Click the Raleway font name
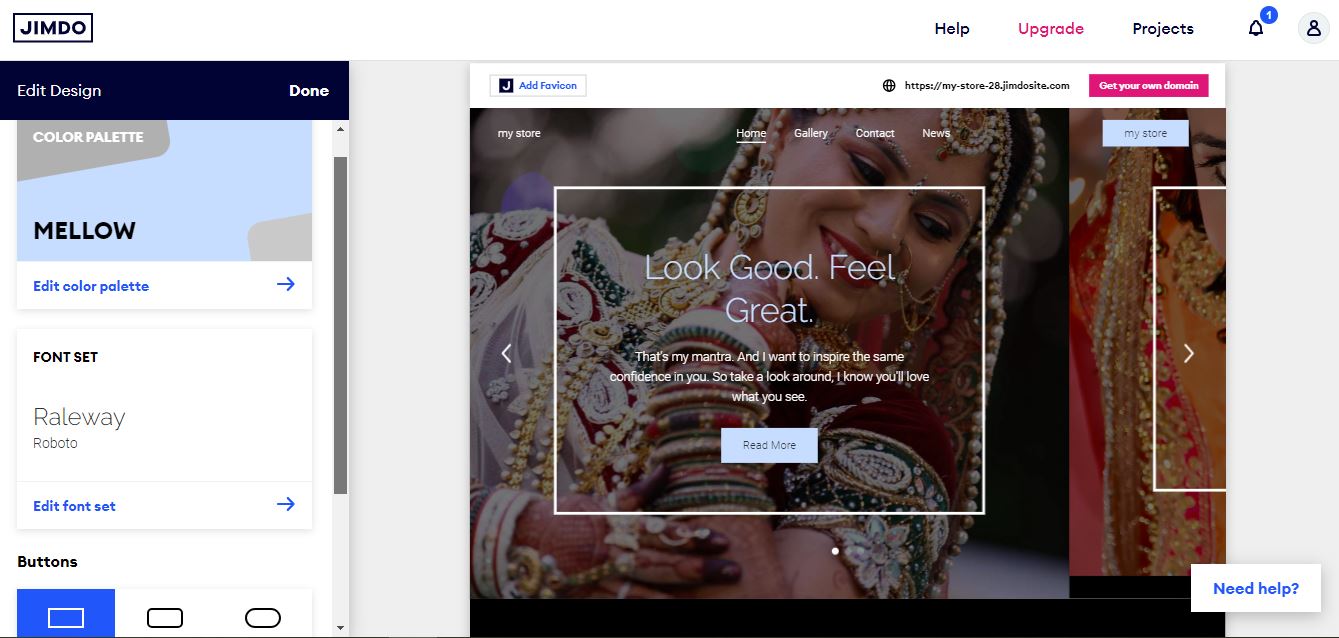 point(79,417)
